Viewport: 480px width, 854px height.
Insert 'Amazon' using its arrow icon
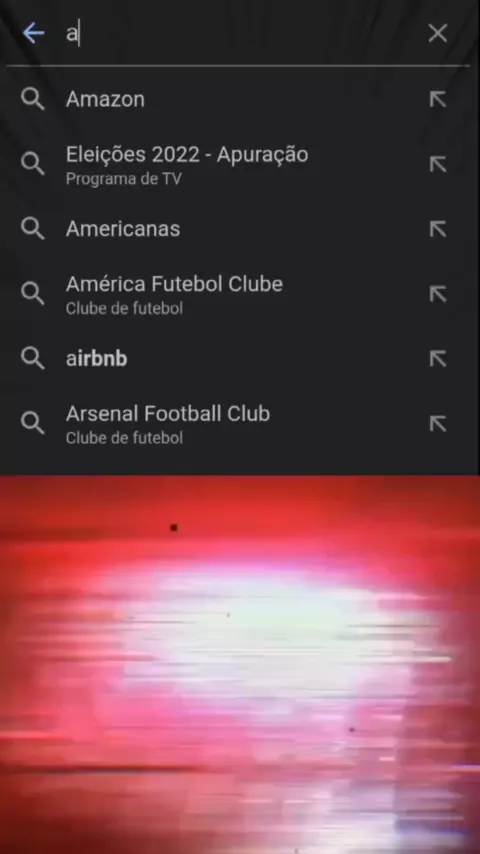coord(438,99)
